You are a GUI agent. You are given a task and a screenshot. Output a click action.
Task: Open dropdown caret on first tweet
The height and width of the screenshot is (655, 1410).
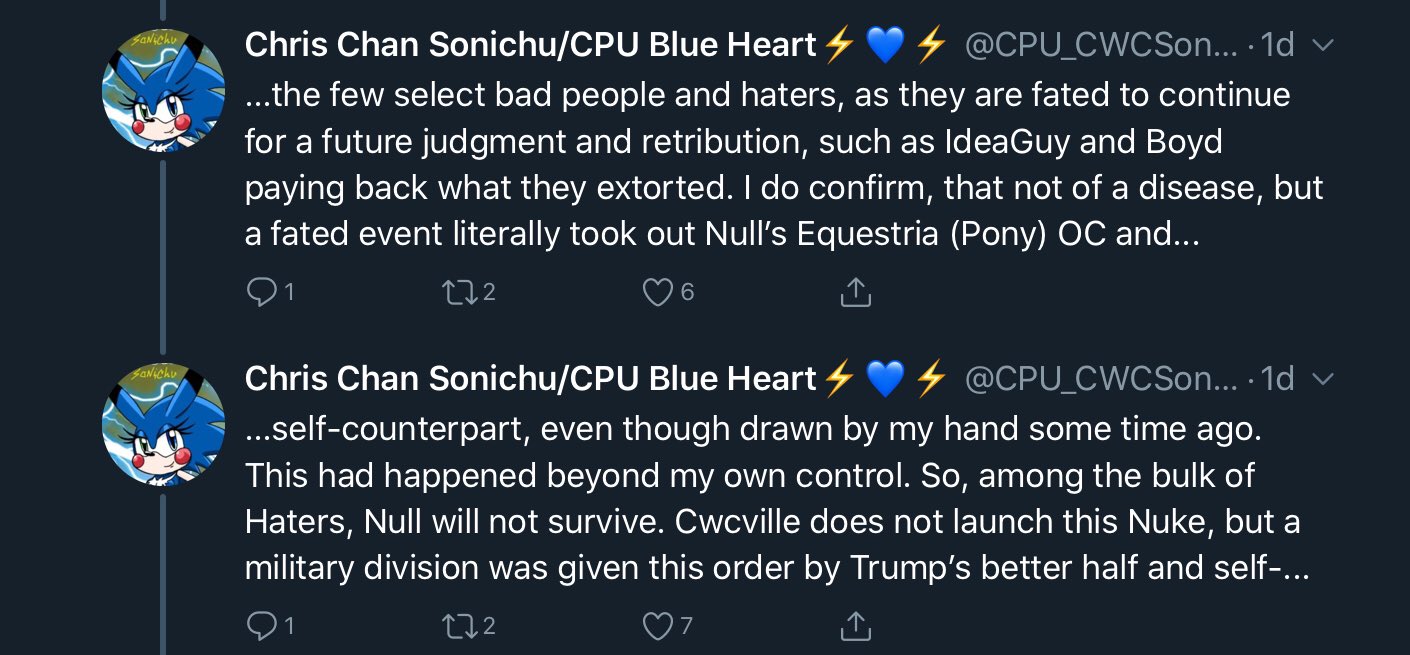[x=1322, y=46]
